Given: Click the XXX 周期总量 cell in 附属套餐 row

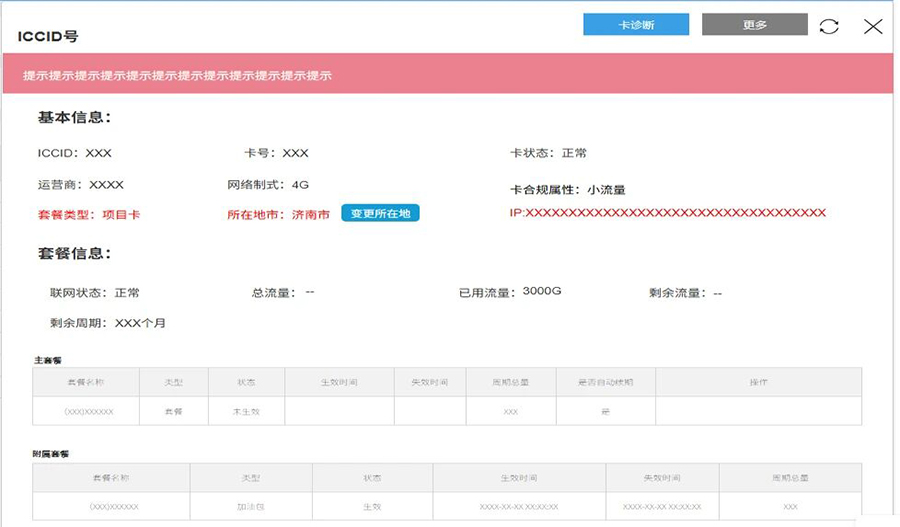Looking at the screenshot, I should click(x=790, y=507).
